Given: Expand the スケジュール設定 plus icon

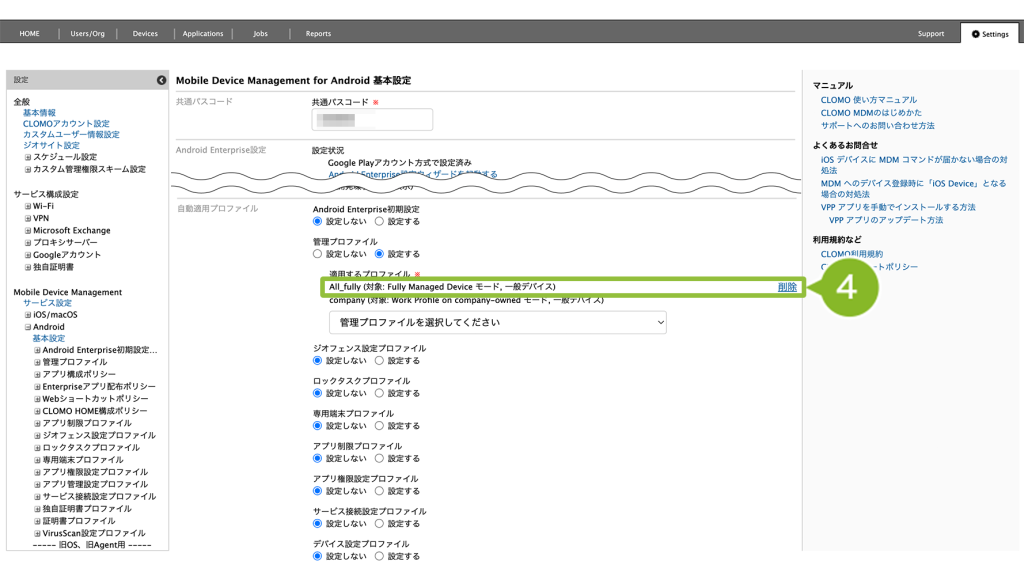Looking at the screenshot, I should point(28,157).
